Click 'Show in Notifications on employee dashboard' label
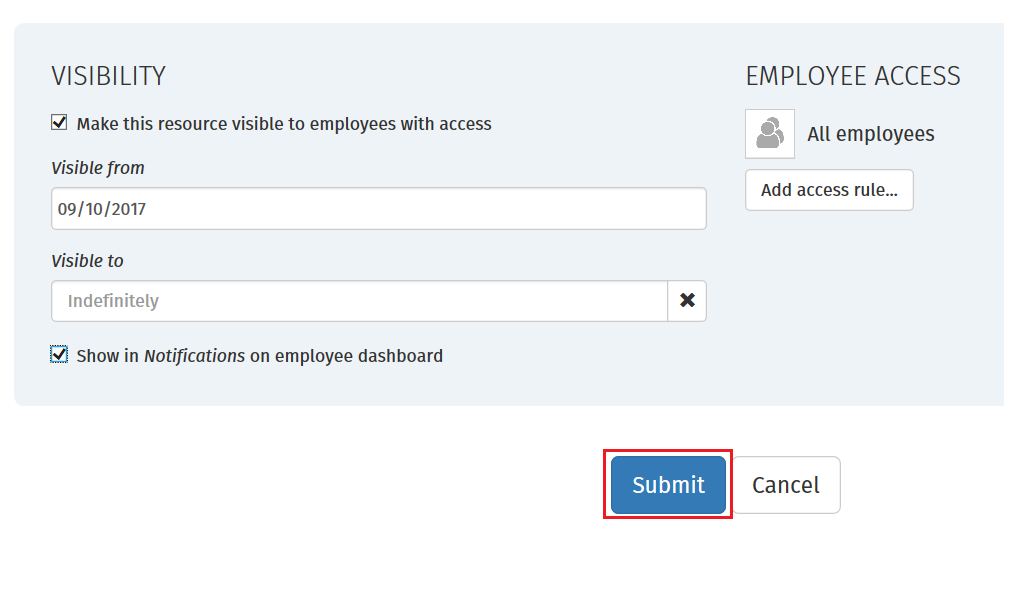The width and height of the screenshot is (1011, 591). point(259,356)
